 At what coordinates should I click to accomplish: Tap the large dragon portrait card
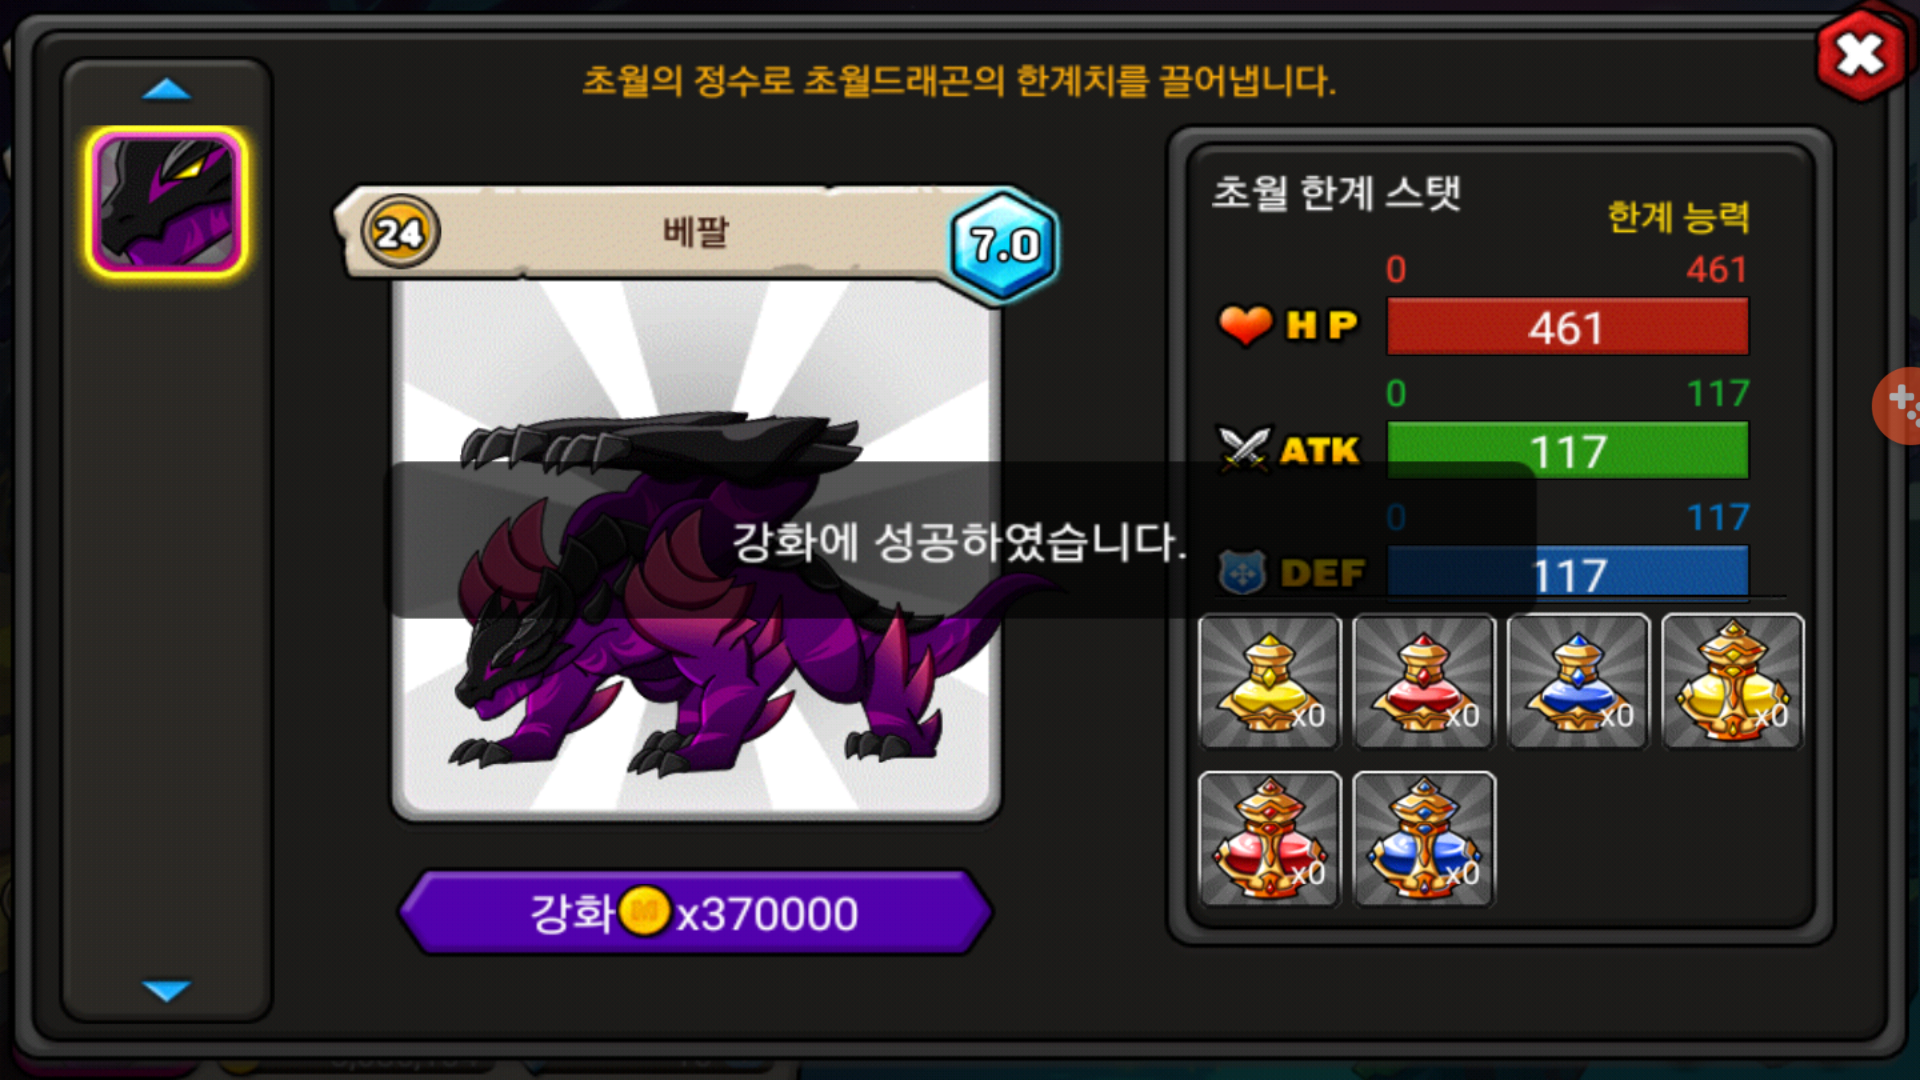coord(696,549)
